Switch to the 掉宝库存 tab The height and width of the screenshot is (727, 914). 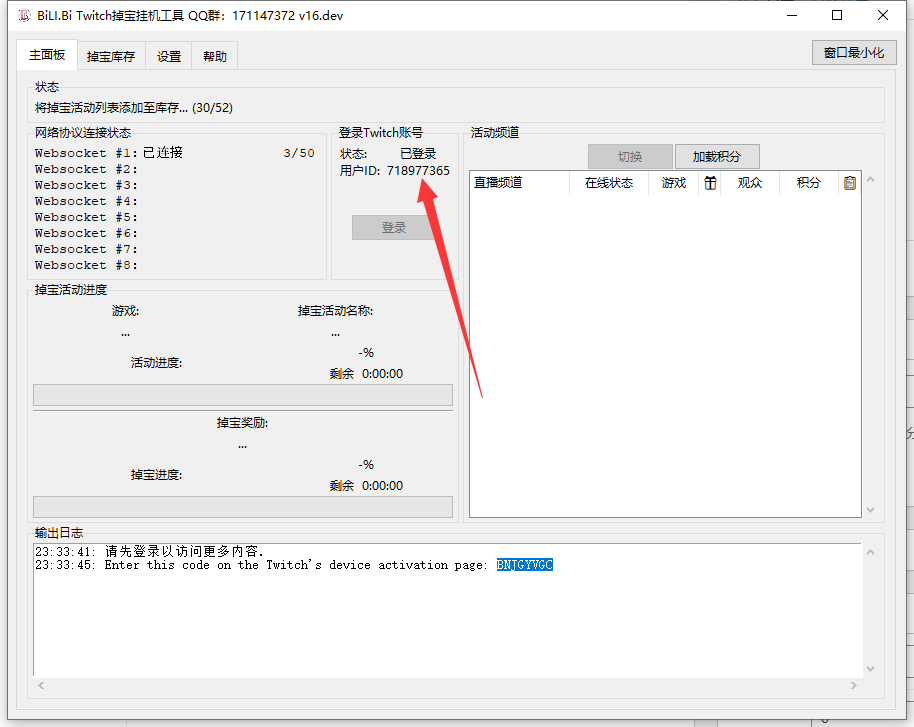click(110, 55)
